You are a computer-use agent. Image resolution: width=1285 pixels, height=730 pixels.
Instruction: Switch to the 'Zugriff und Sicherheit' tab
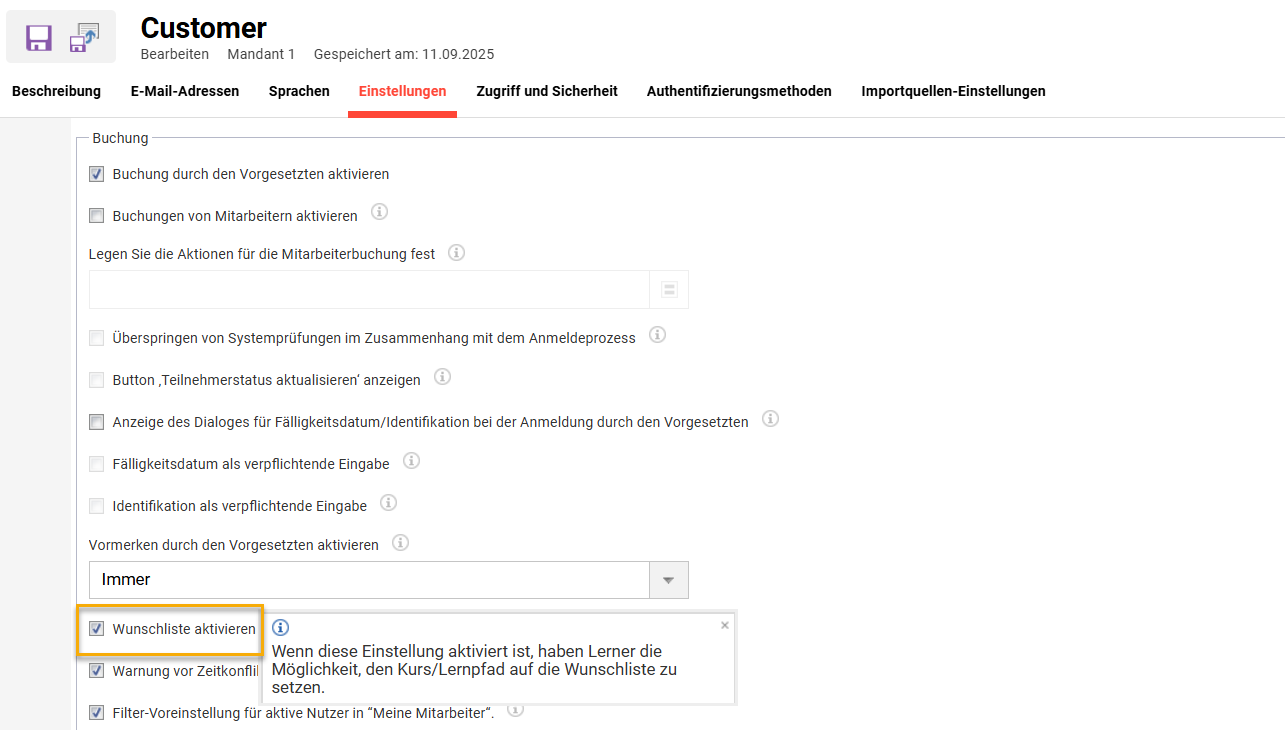[x=546, y=91]
